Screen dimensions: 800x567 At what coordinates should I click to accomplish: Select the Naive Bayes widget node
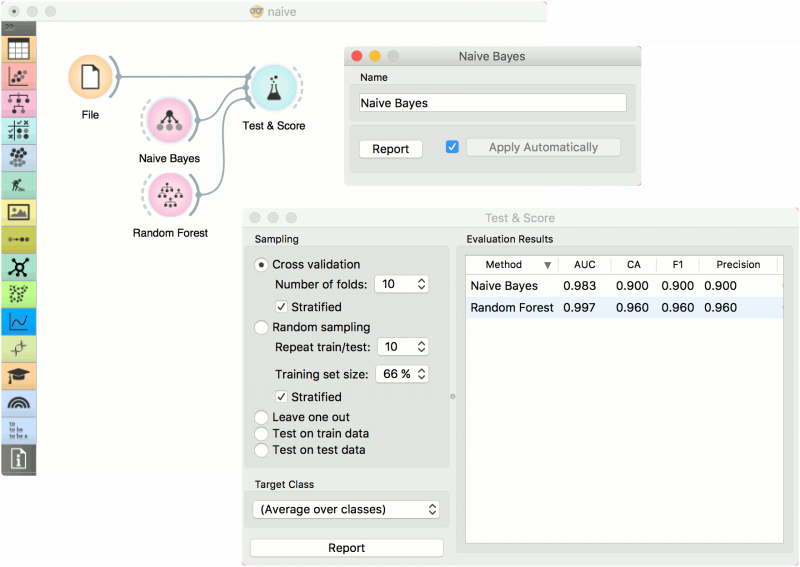(x=169, y=121)
